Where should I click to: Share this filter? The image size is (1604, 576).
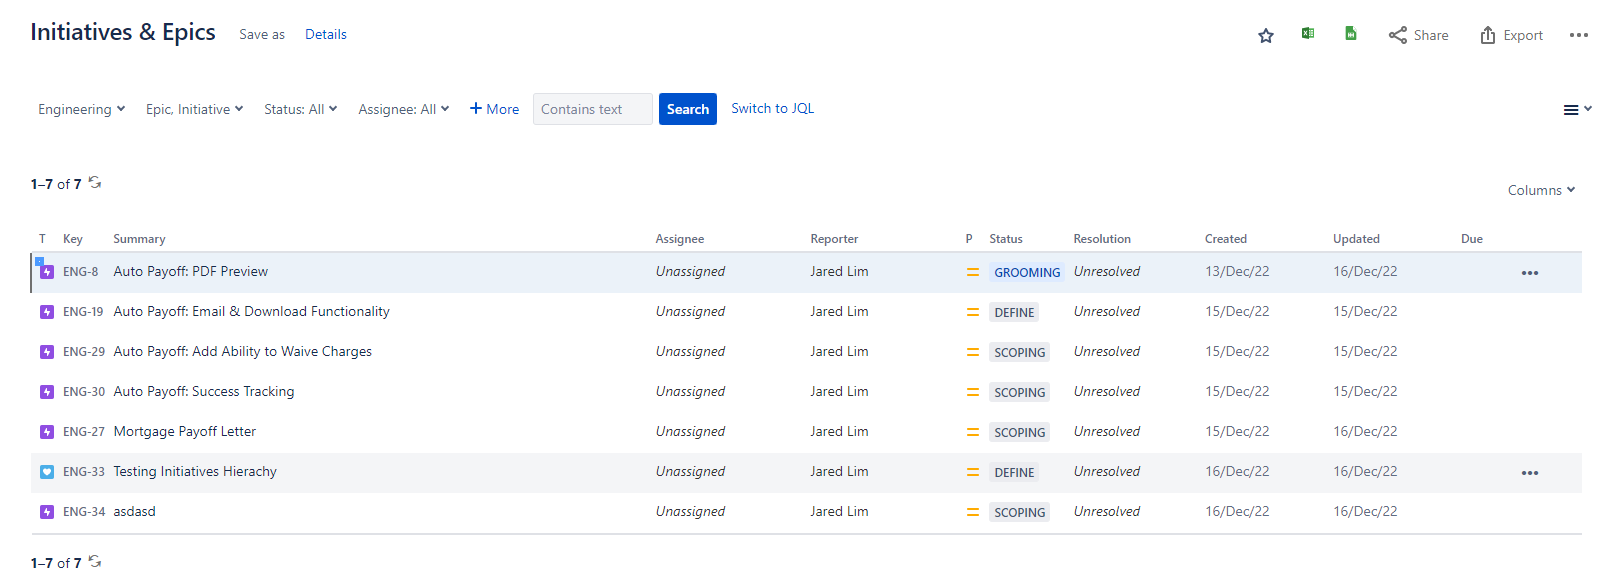point(1418,35)
